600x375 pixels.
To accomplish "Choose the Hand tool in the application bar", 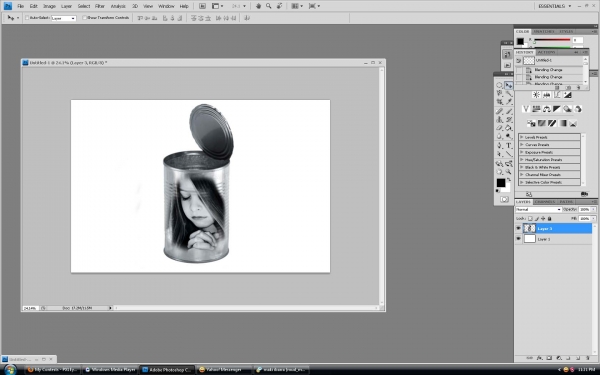I will pos(258,6).
